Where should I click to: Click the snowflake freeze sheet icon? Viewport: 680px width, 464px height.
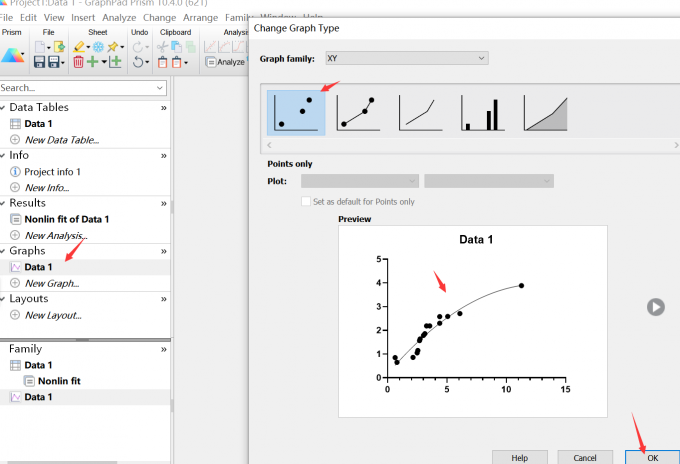pyautogui.click(x=98, y=47)
